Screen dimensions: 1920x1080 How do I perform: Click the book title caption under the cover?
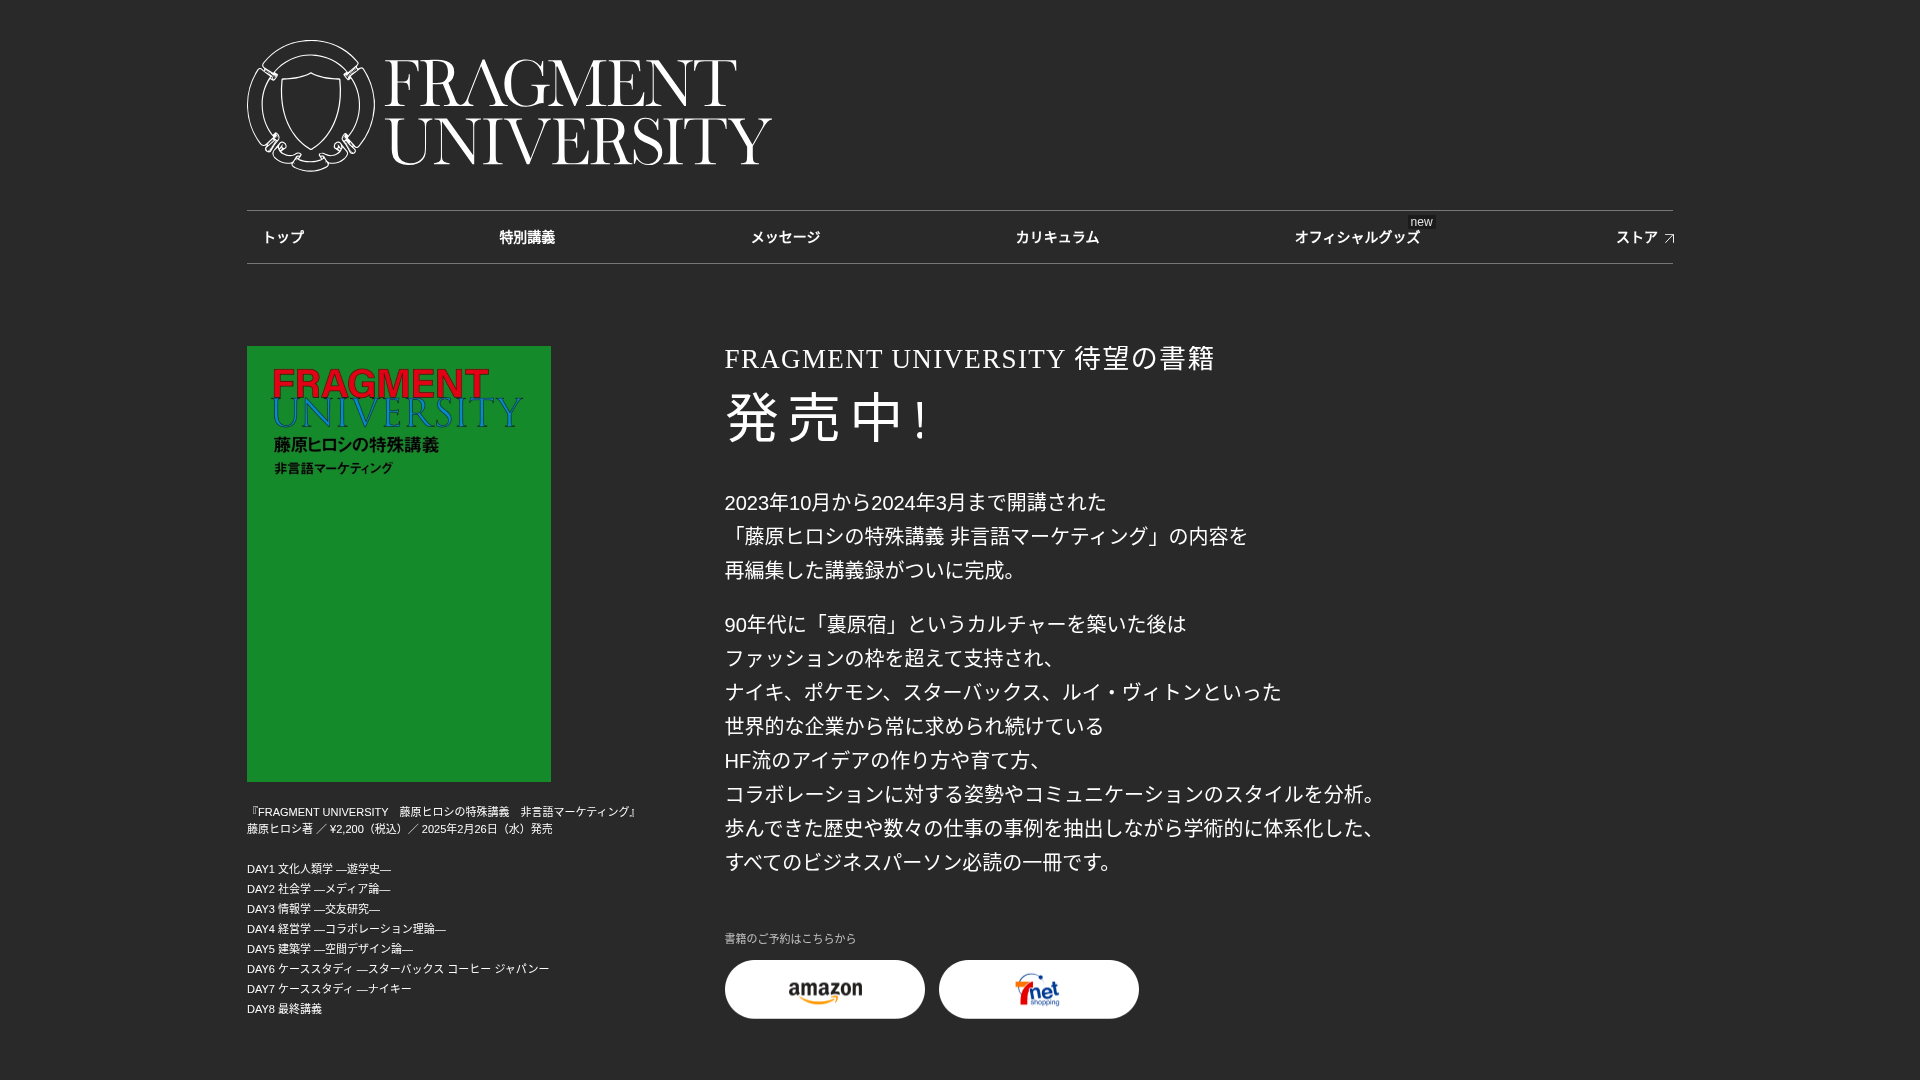443,812
